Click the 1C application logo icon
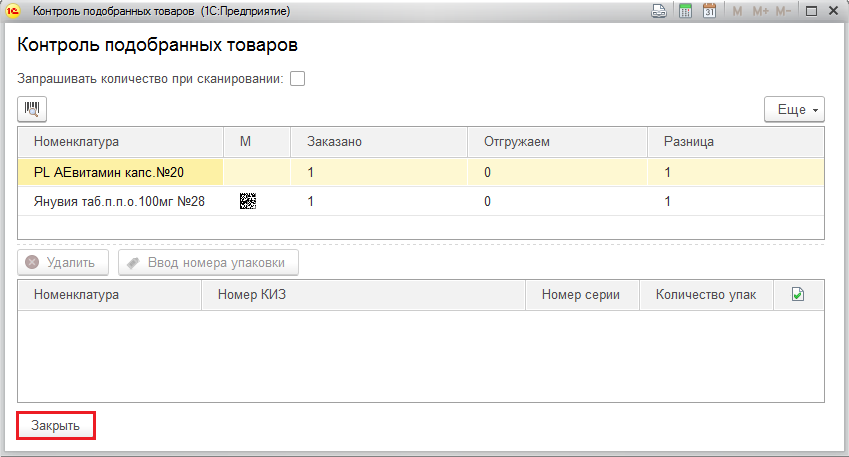The height and width of the screenshot is (457, 849). pos(14,12)
